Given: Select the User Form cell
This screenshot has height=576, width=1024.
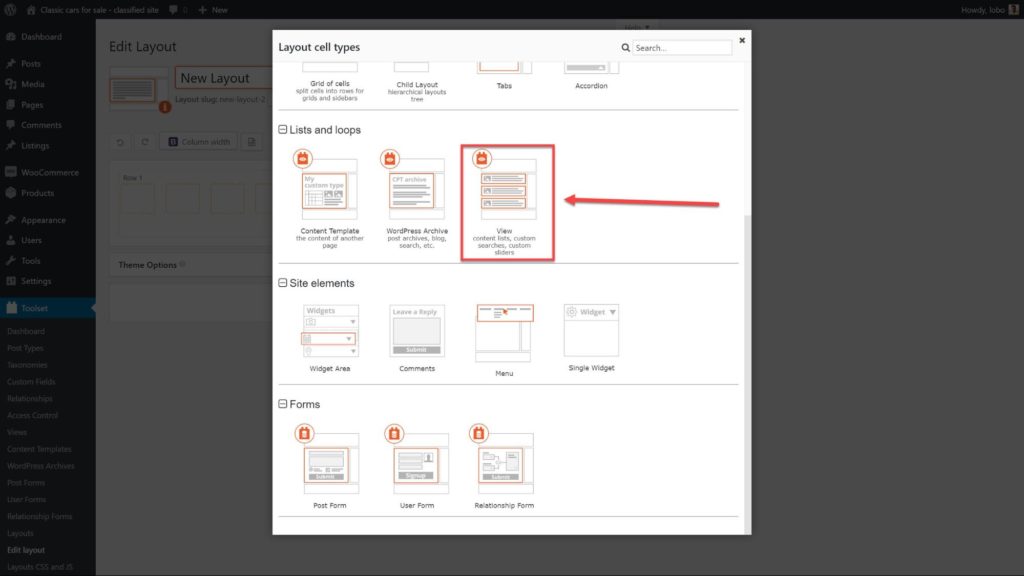Looking at the screenshot, I should click(x=417, y=466).
